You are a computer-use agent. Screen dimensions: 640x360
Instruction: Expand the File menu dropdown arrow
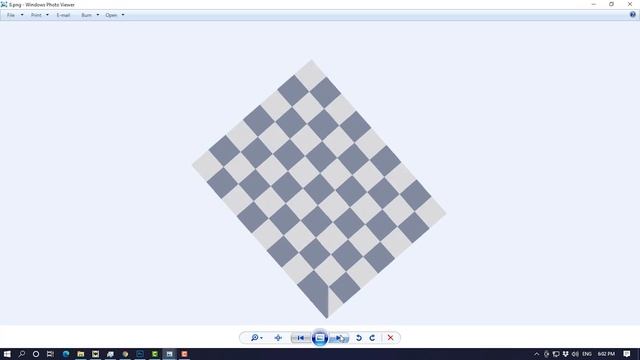point(22,15)
